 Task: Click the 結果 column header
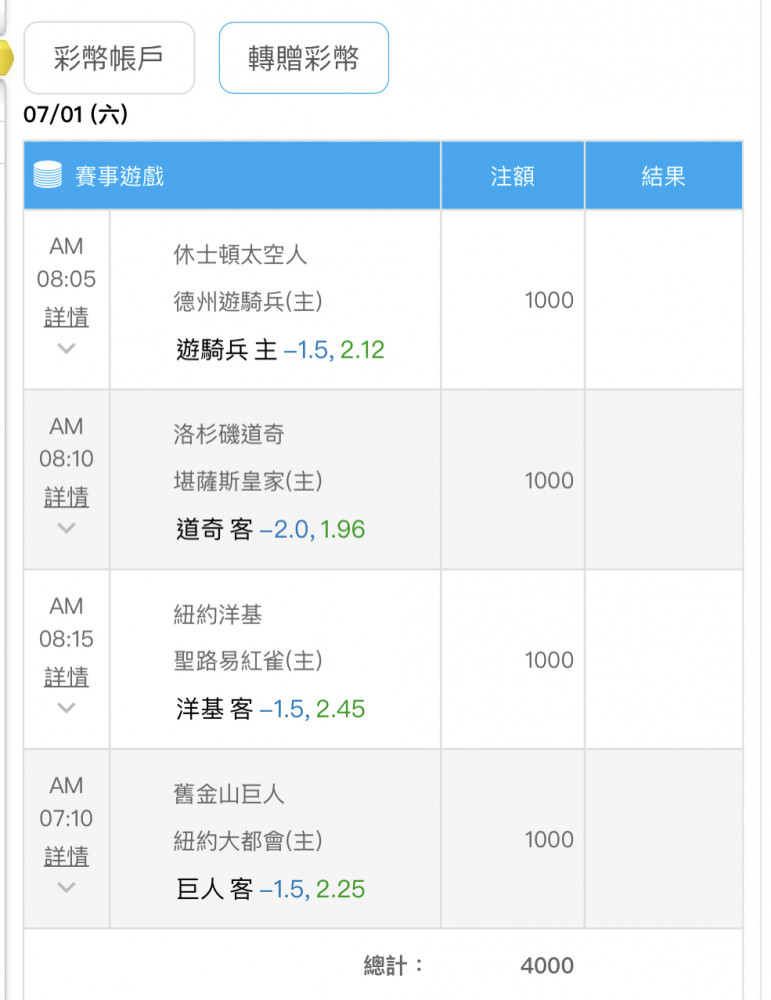coord(664,175)
